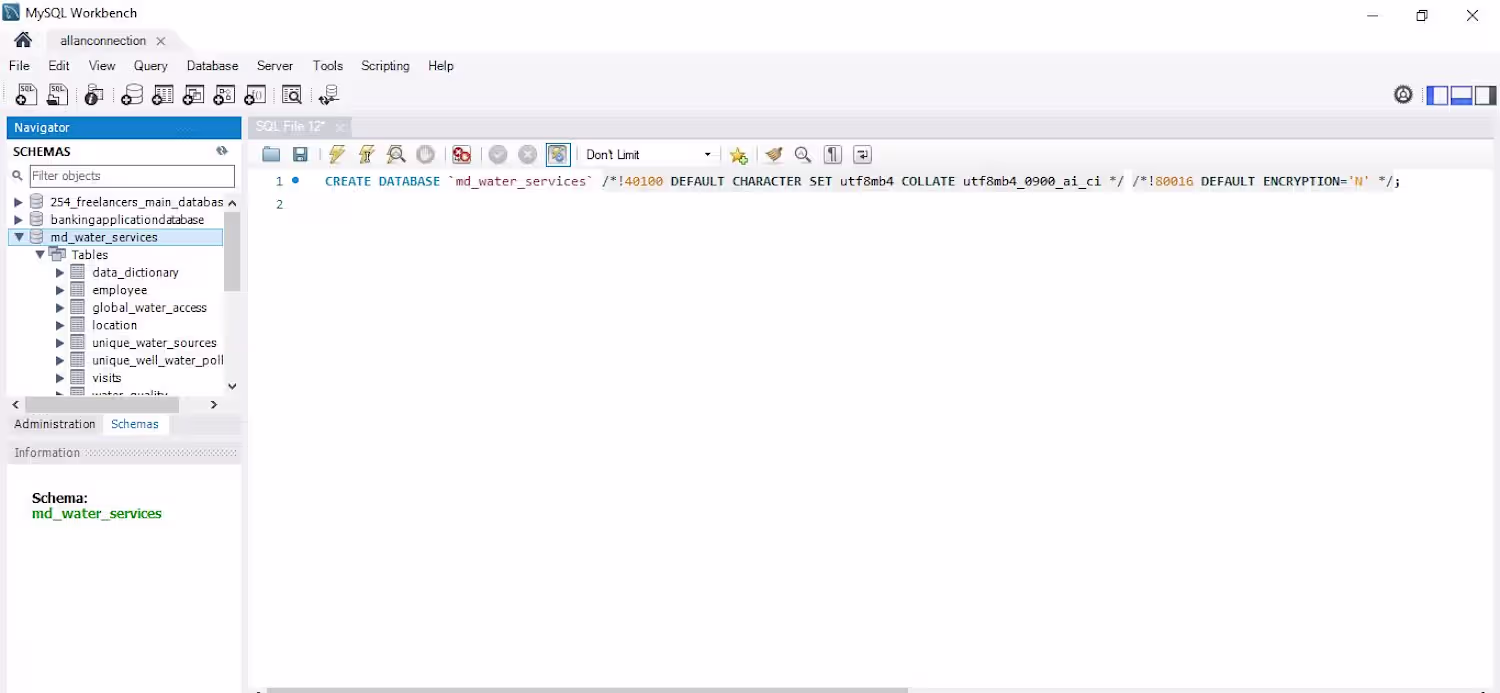Search table data icon in toolbar
1500x693 pixels.
point(292,95)
